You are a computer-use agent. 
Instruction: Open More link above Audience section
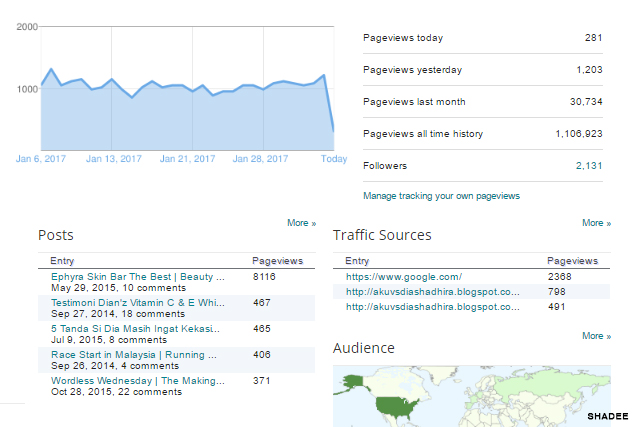[596, 336]
